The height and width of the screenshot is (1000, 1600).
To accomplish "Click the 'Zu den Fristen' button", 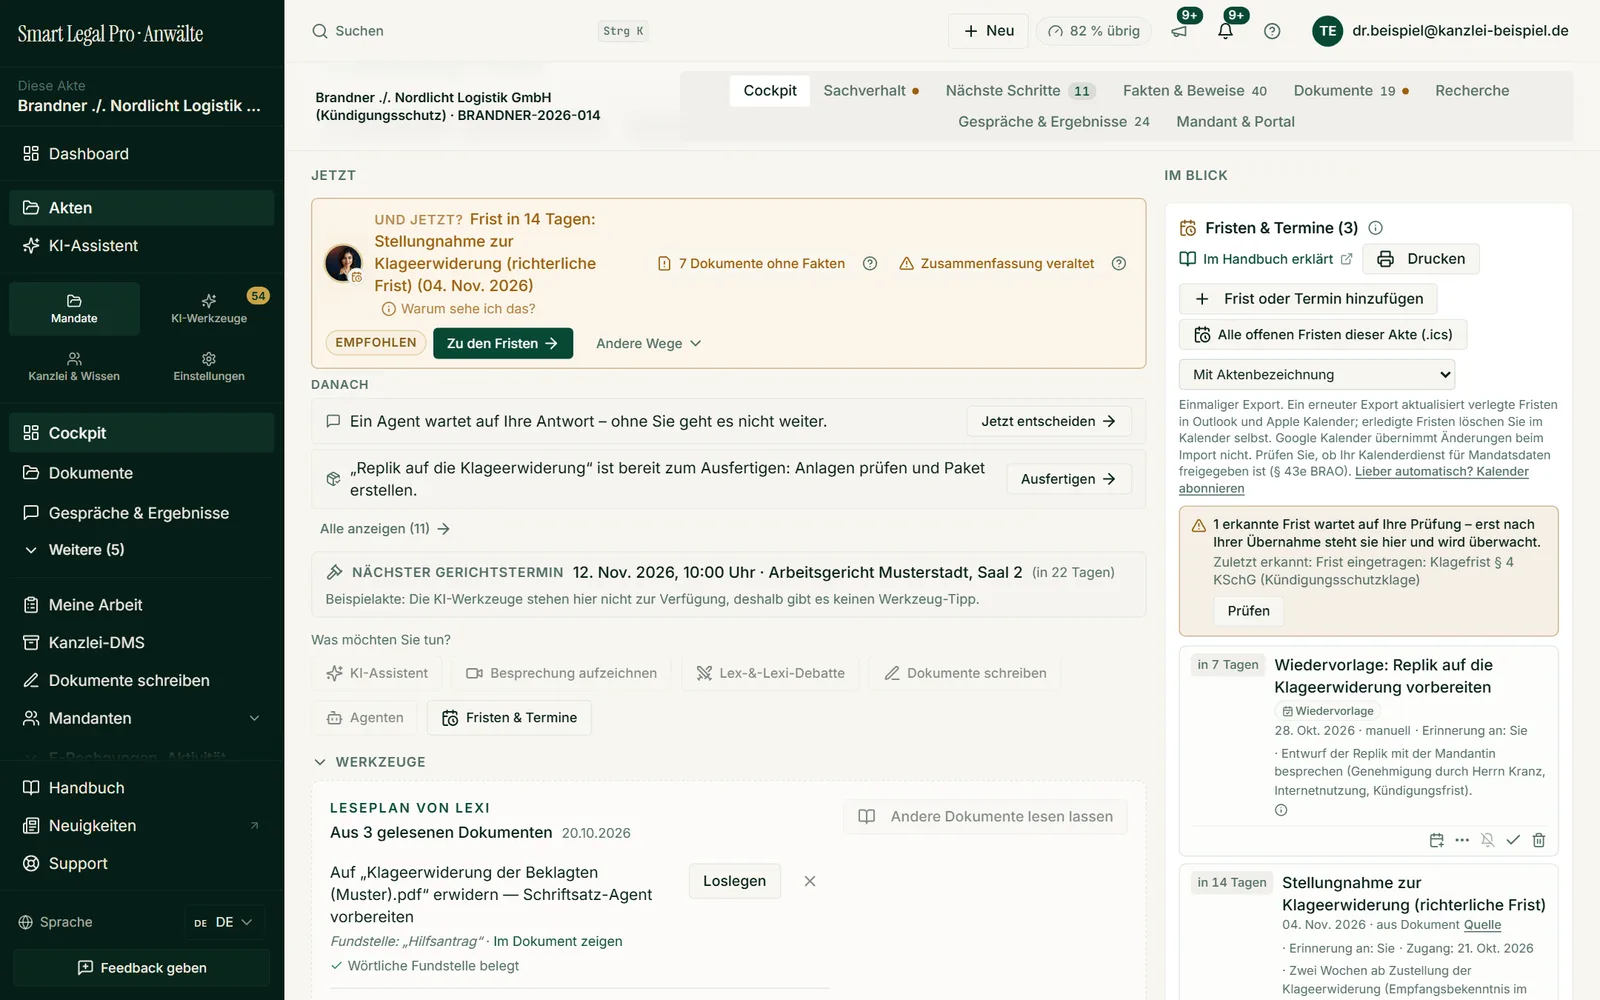I will 503,343.
